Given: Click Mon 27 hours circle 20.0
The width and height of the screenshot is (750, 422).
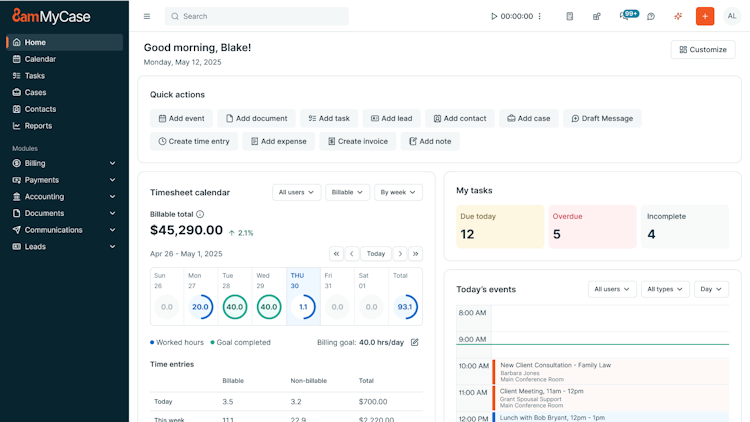Looking at the screenshot, I should (x=200, y=307).
